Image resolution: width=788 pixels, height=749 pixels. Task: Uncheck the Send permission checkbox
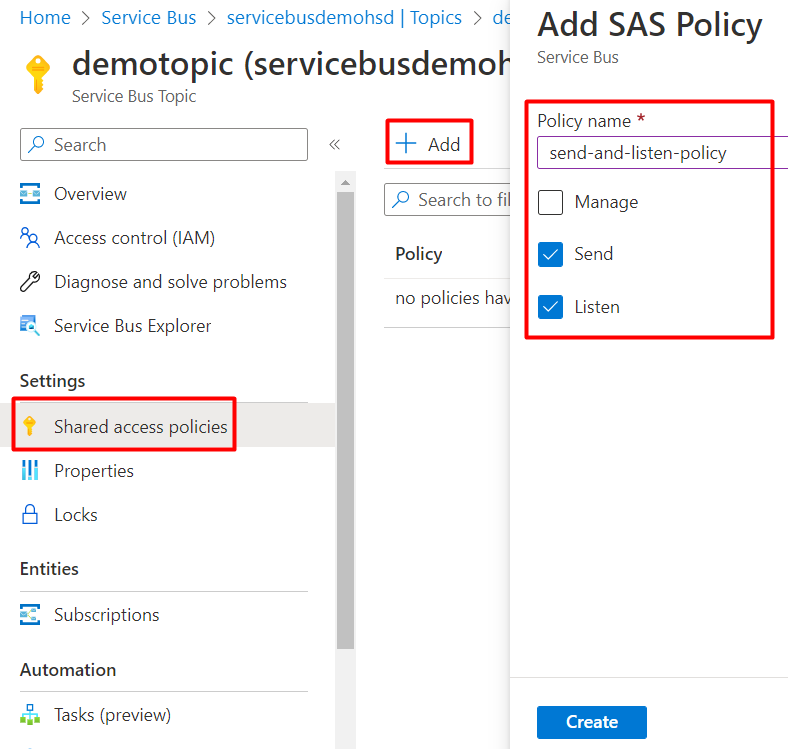tap(551, 254)
